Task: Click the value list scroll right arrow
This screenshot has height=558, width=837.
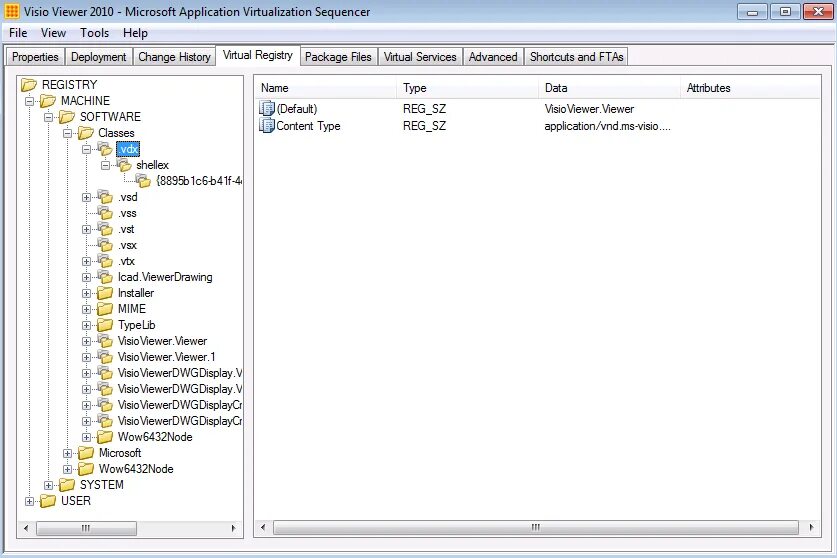Action: [x=811, y=528]
